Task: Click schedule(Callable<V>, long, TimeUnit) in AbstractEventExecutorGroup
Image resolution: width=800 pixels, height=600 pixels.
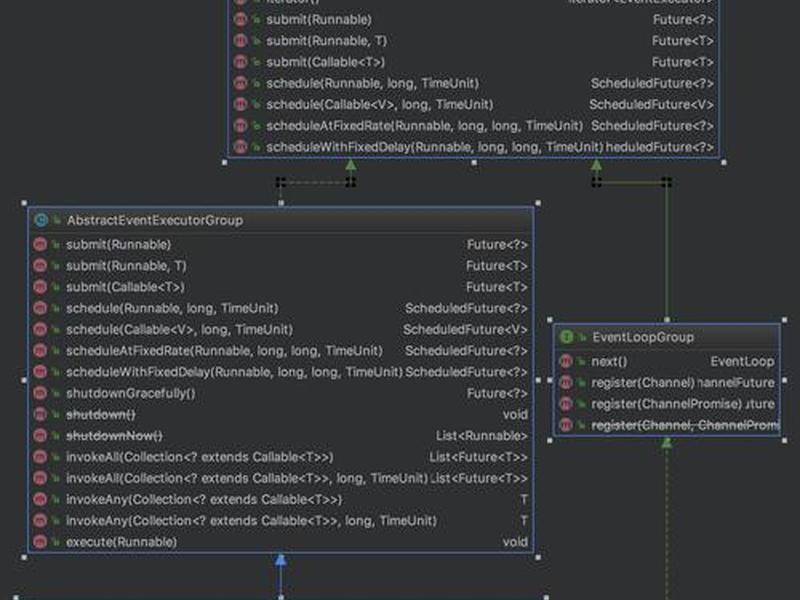Action: pos(180,330)
